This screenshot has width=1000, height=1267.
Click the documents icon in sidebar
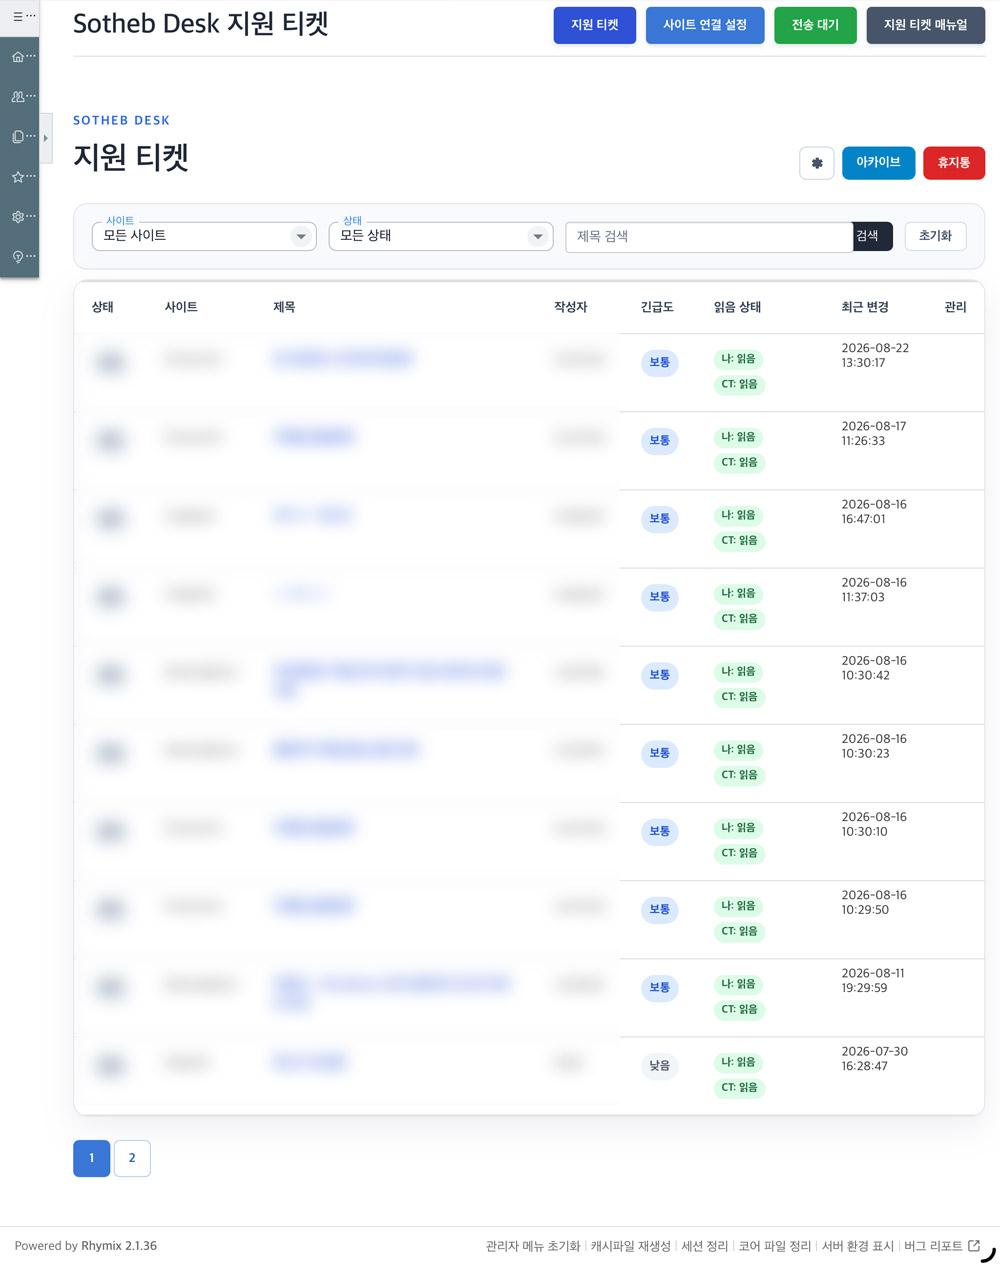pos(18,137)
